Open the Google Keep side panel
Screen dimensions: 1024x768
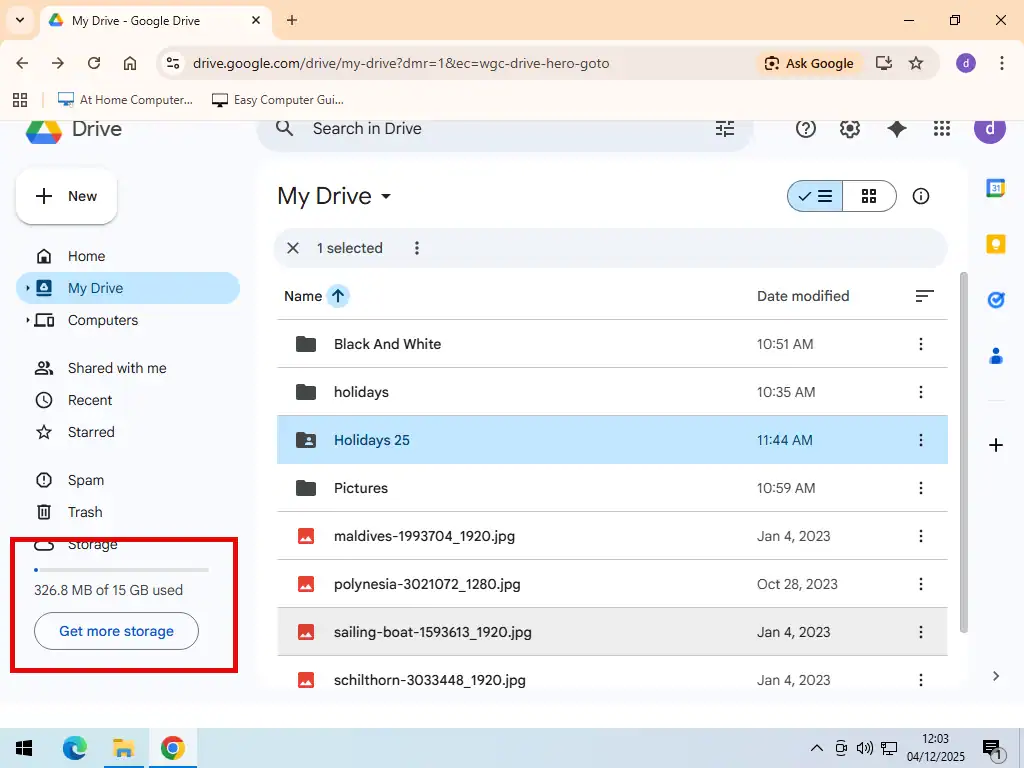tap(995, 243)
